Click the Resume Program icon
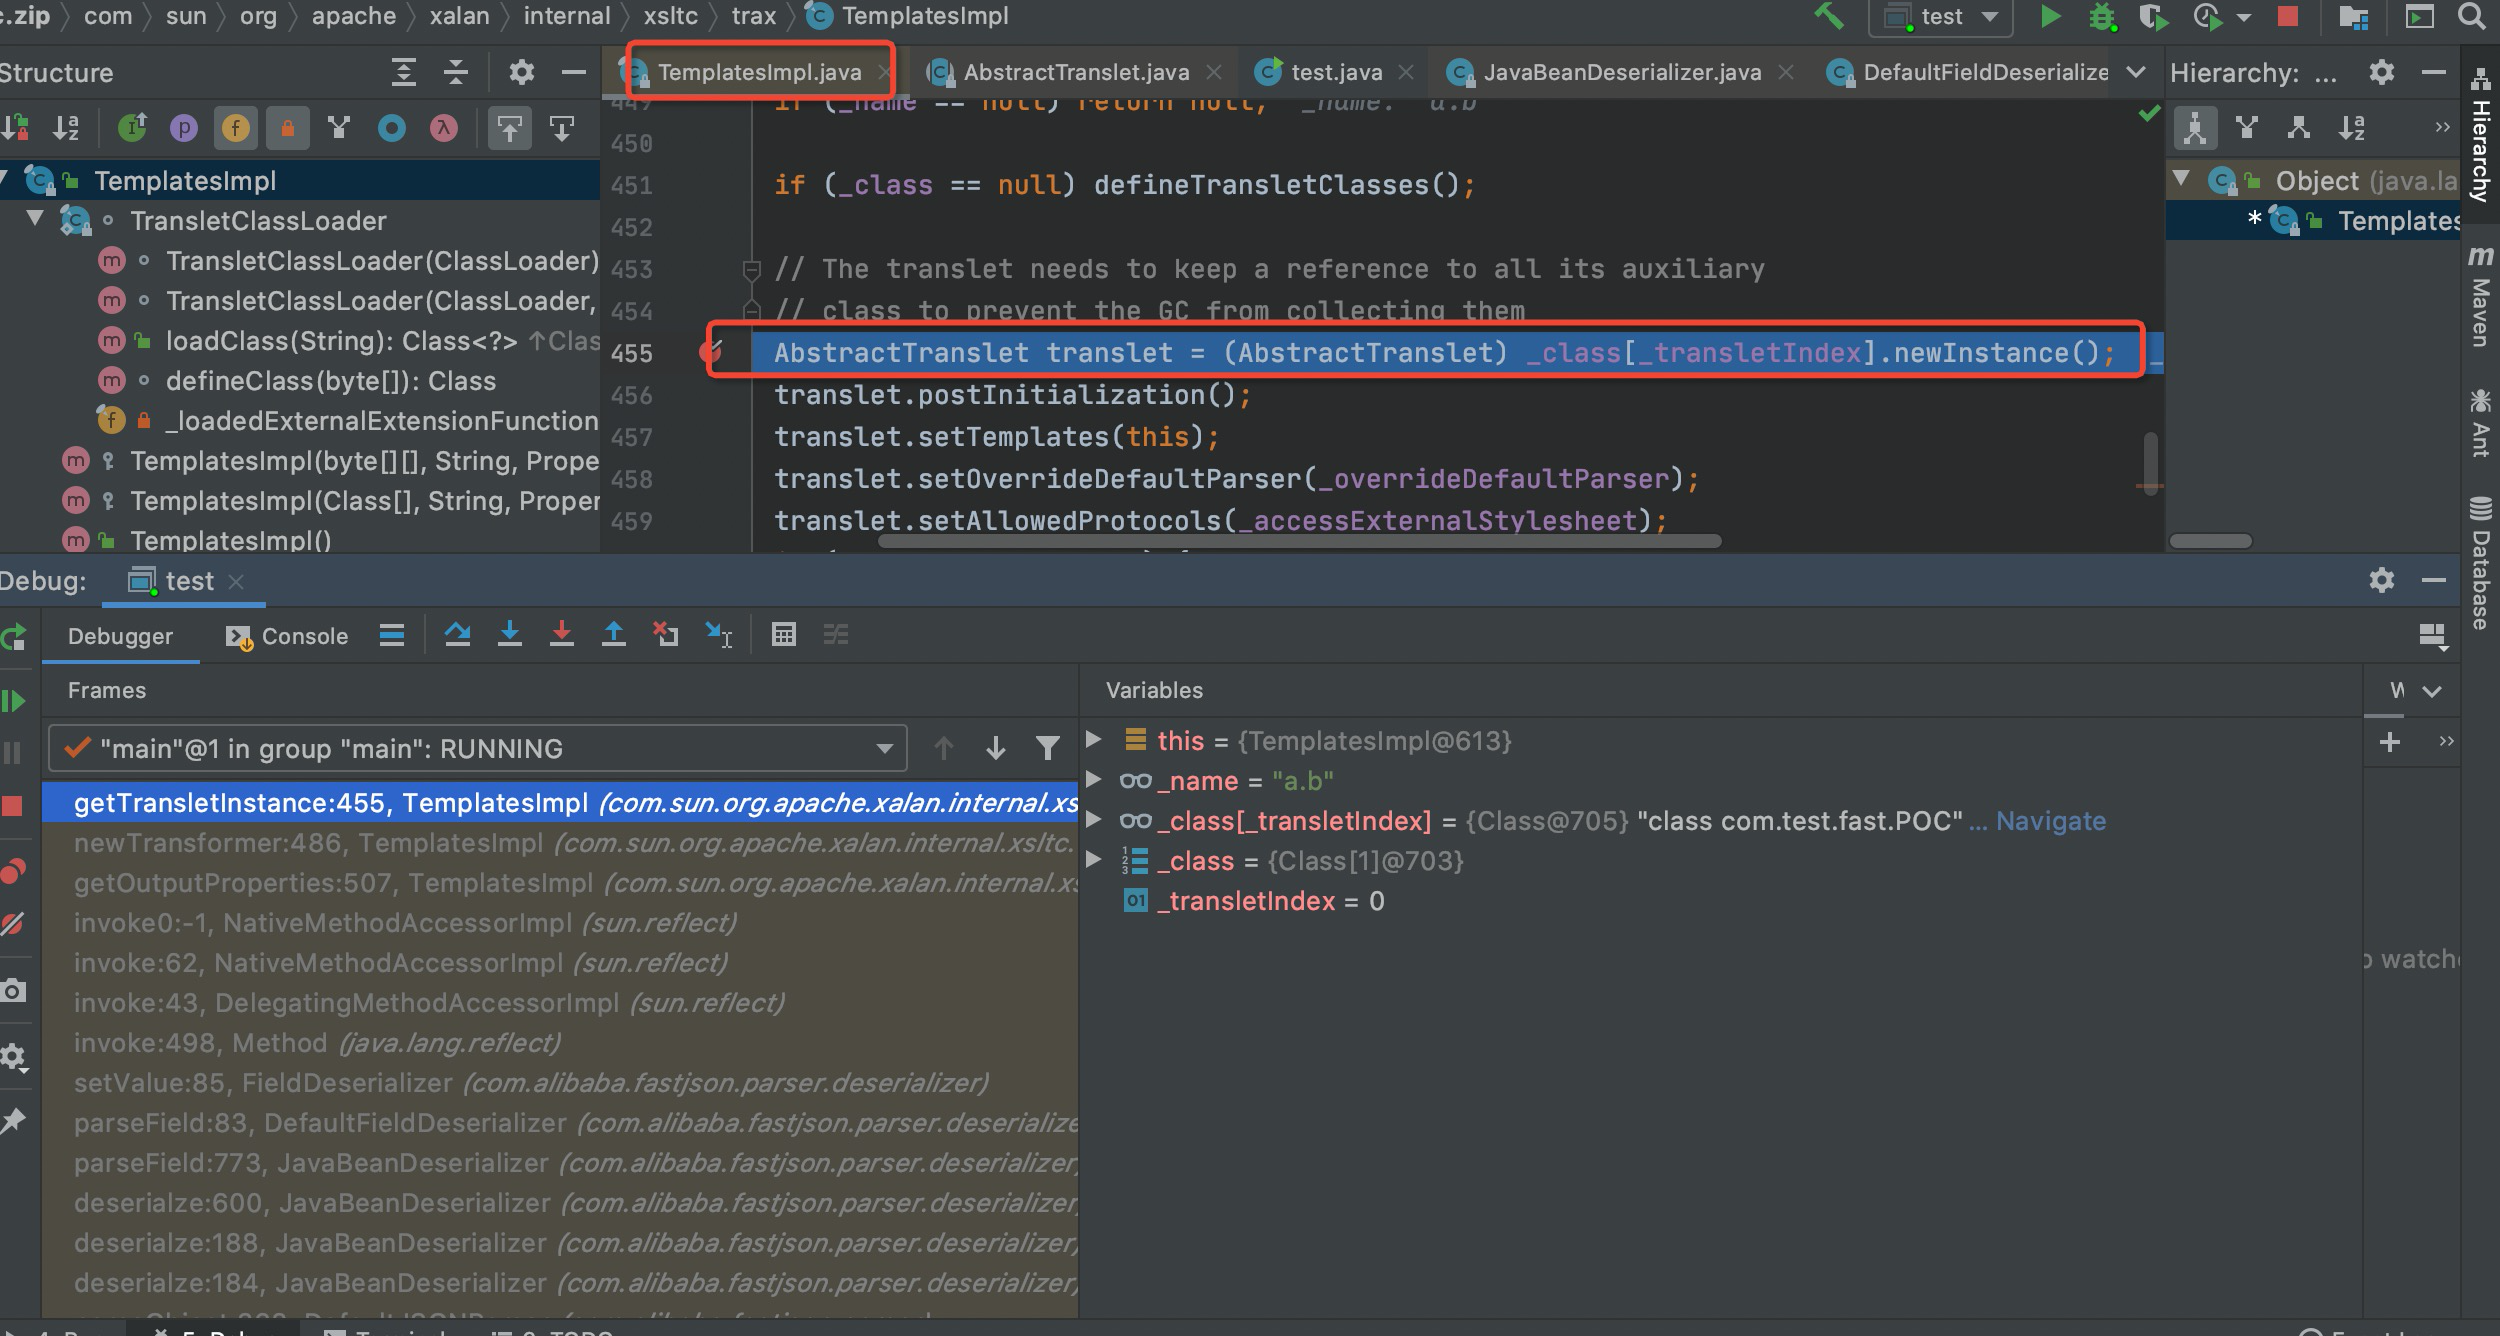The height and width of the screenshot is (1336, 2500). (14, 701)
